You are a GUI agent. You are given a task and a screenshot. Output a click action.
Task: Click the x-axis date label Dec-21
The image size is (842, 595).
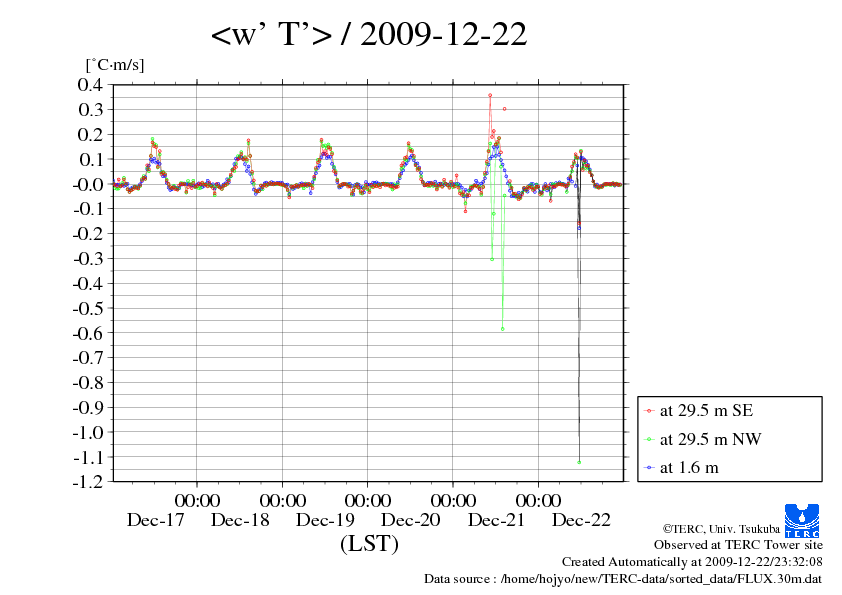coord(496,520)
